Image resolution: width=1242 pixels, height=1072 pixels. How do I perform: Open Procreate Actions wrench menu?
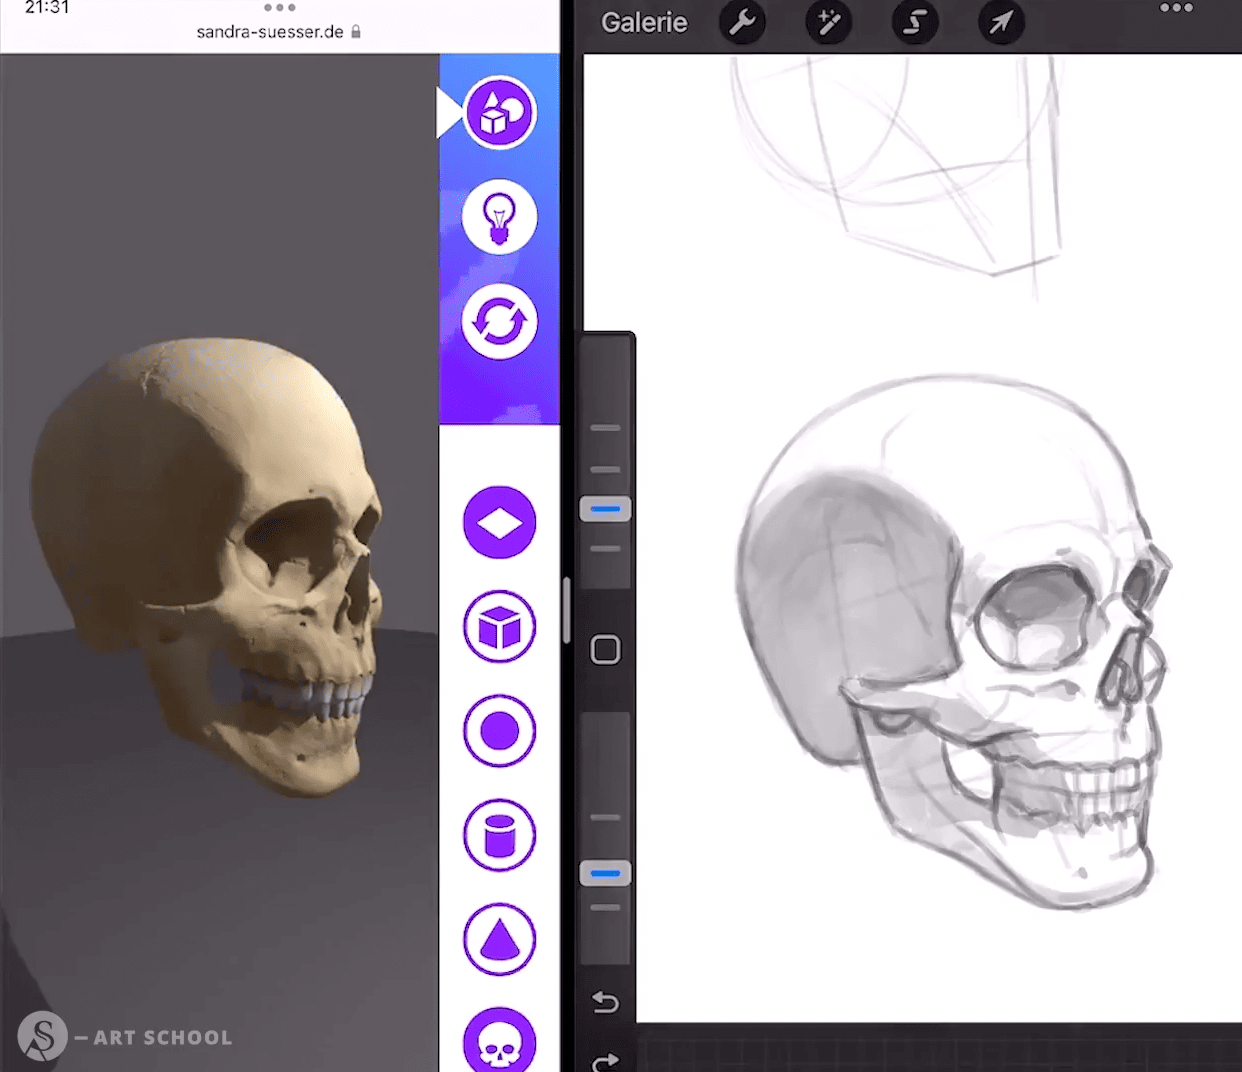[742, 23]
